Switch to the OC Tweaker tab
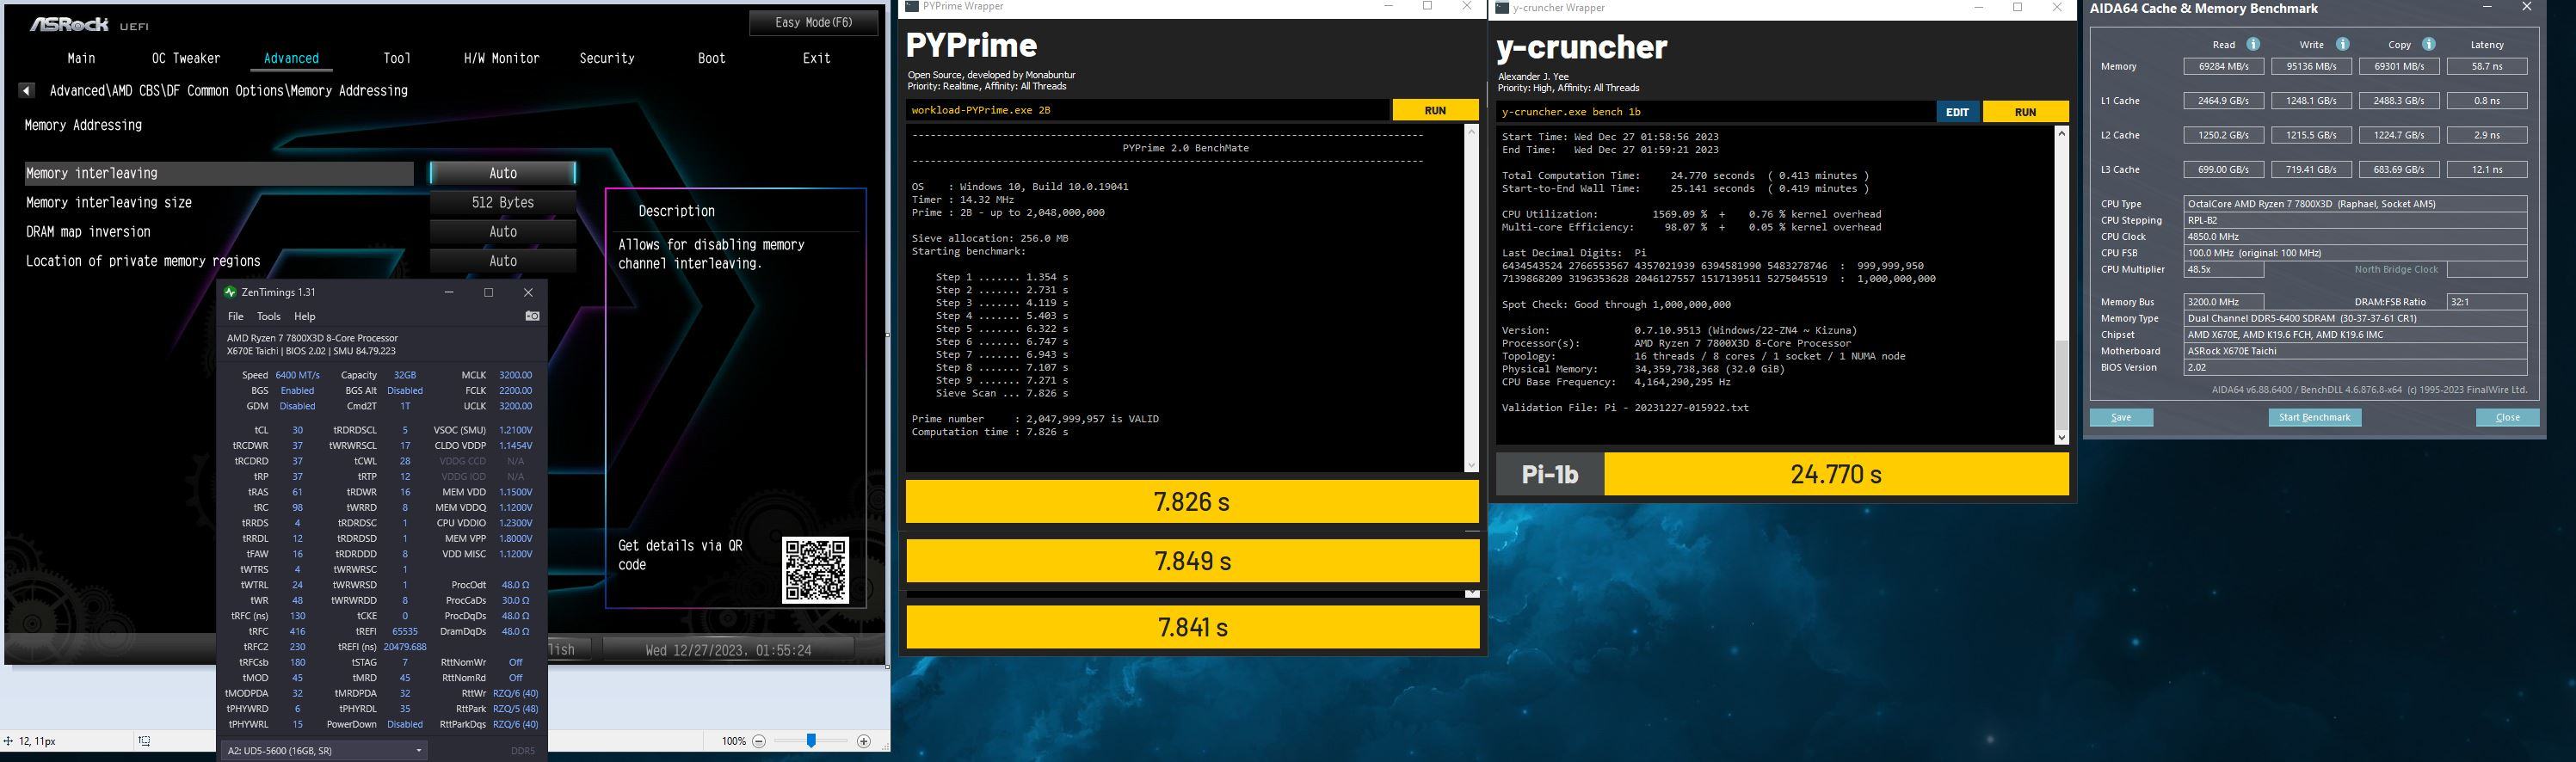 point(186,58)
